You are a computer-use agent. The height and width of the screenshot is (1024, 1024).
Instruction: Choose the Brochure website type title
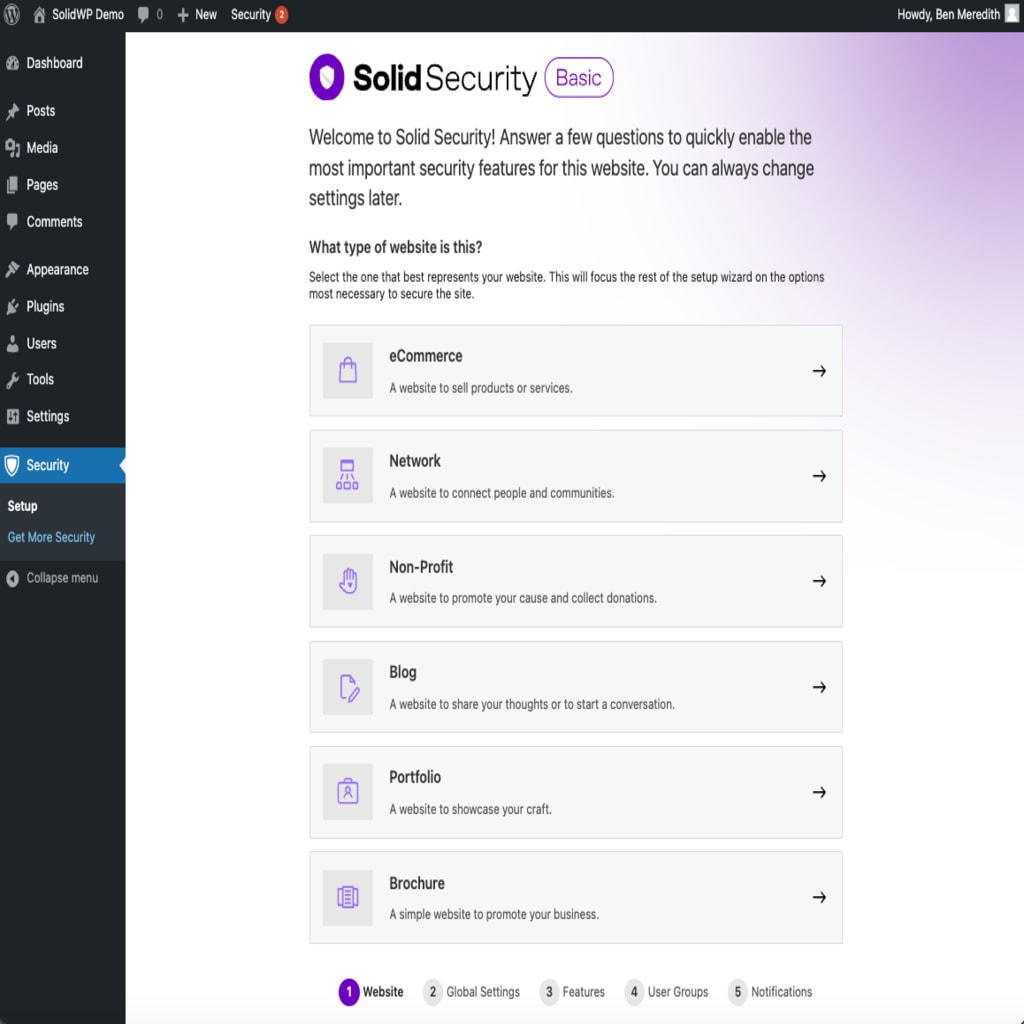pyautogui.click(x=417, y=883)
